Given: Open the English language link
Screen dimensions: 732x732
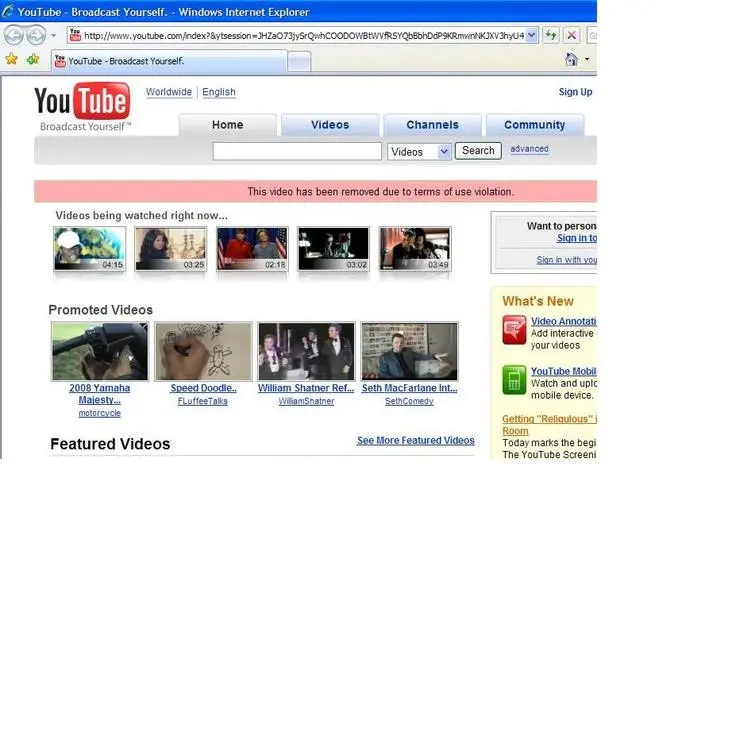Looking at the screenshot, I should pos(219,92).
